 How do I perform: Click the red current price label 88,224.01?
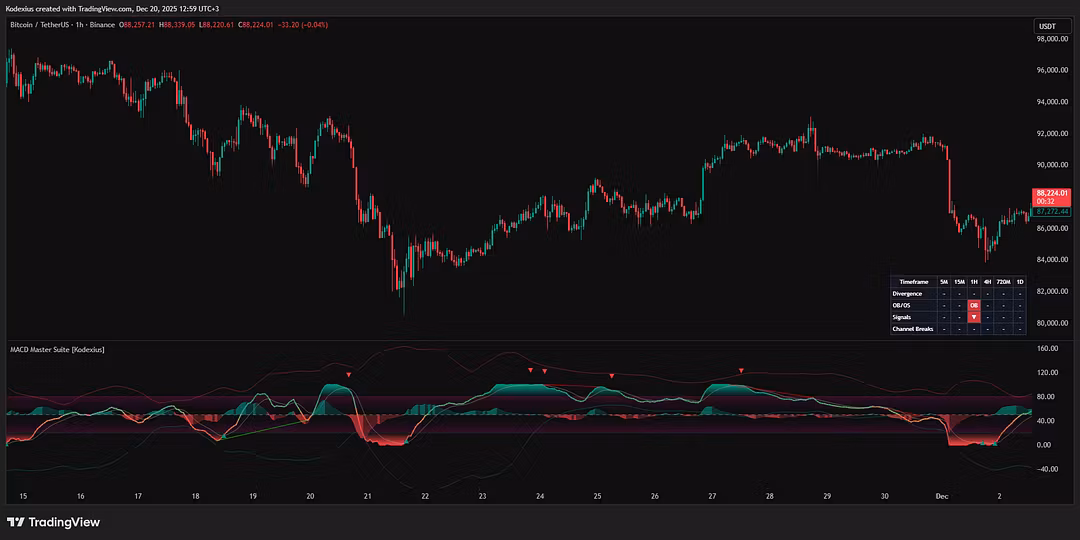point(1051,193)
